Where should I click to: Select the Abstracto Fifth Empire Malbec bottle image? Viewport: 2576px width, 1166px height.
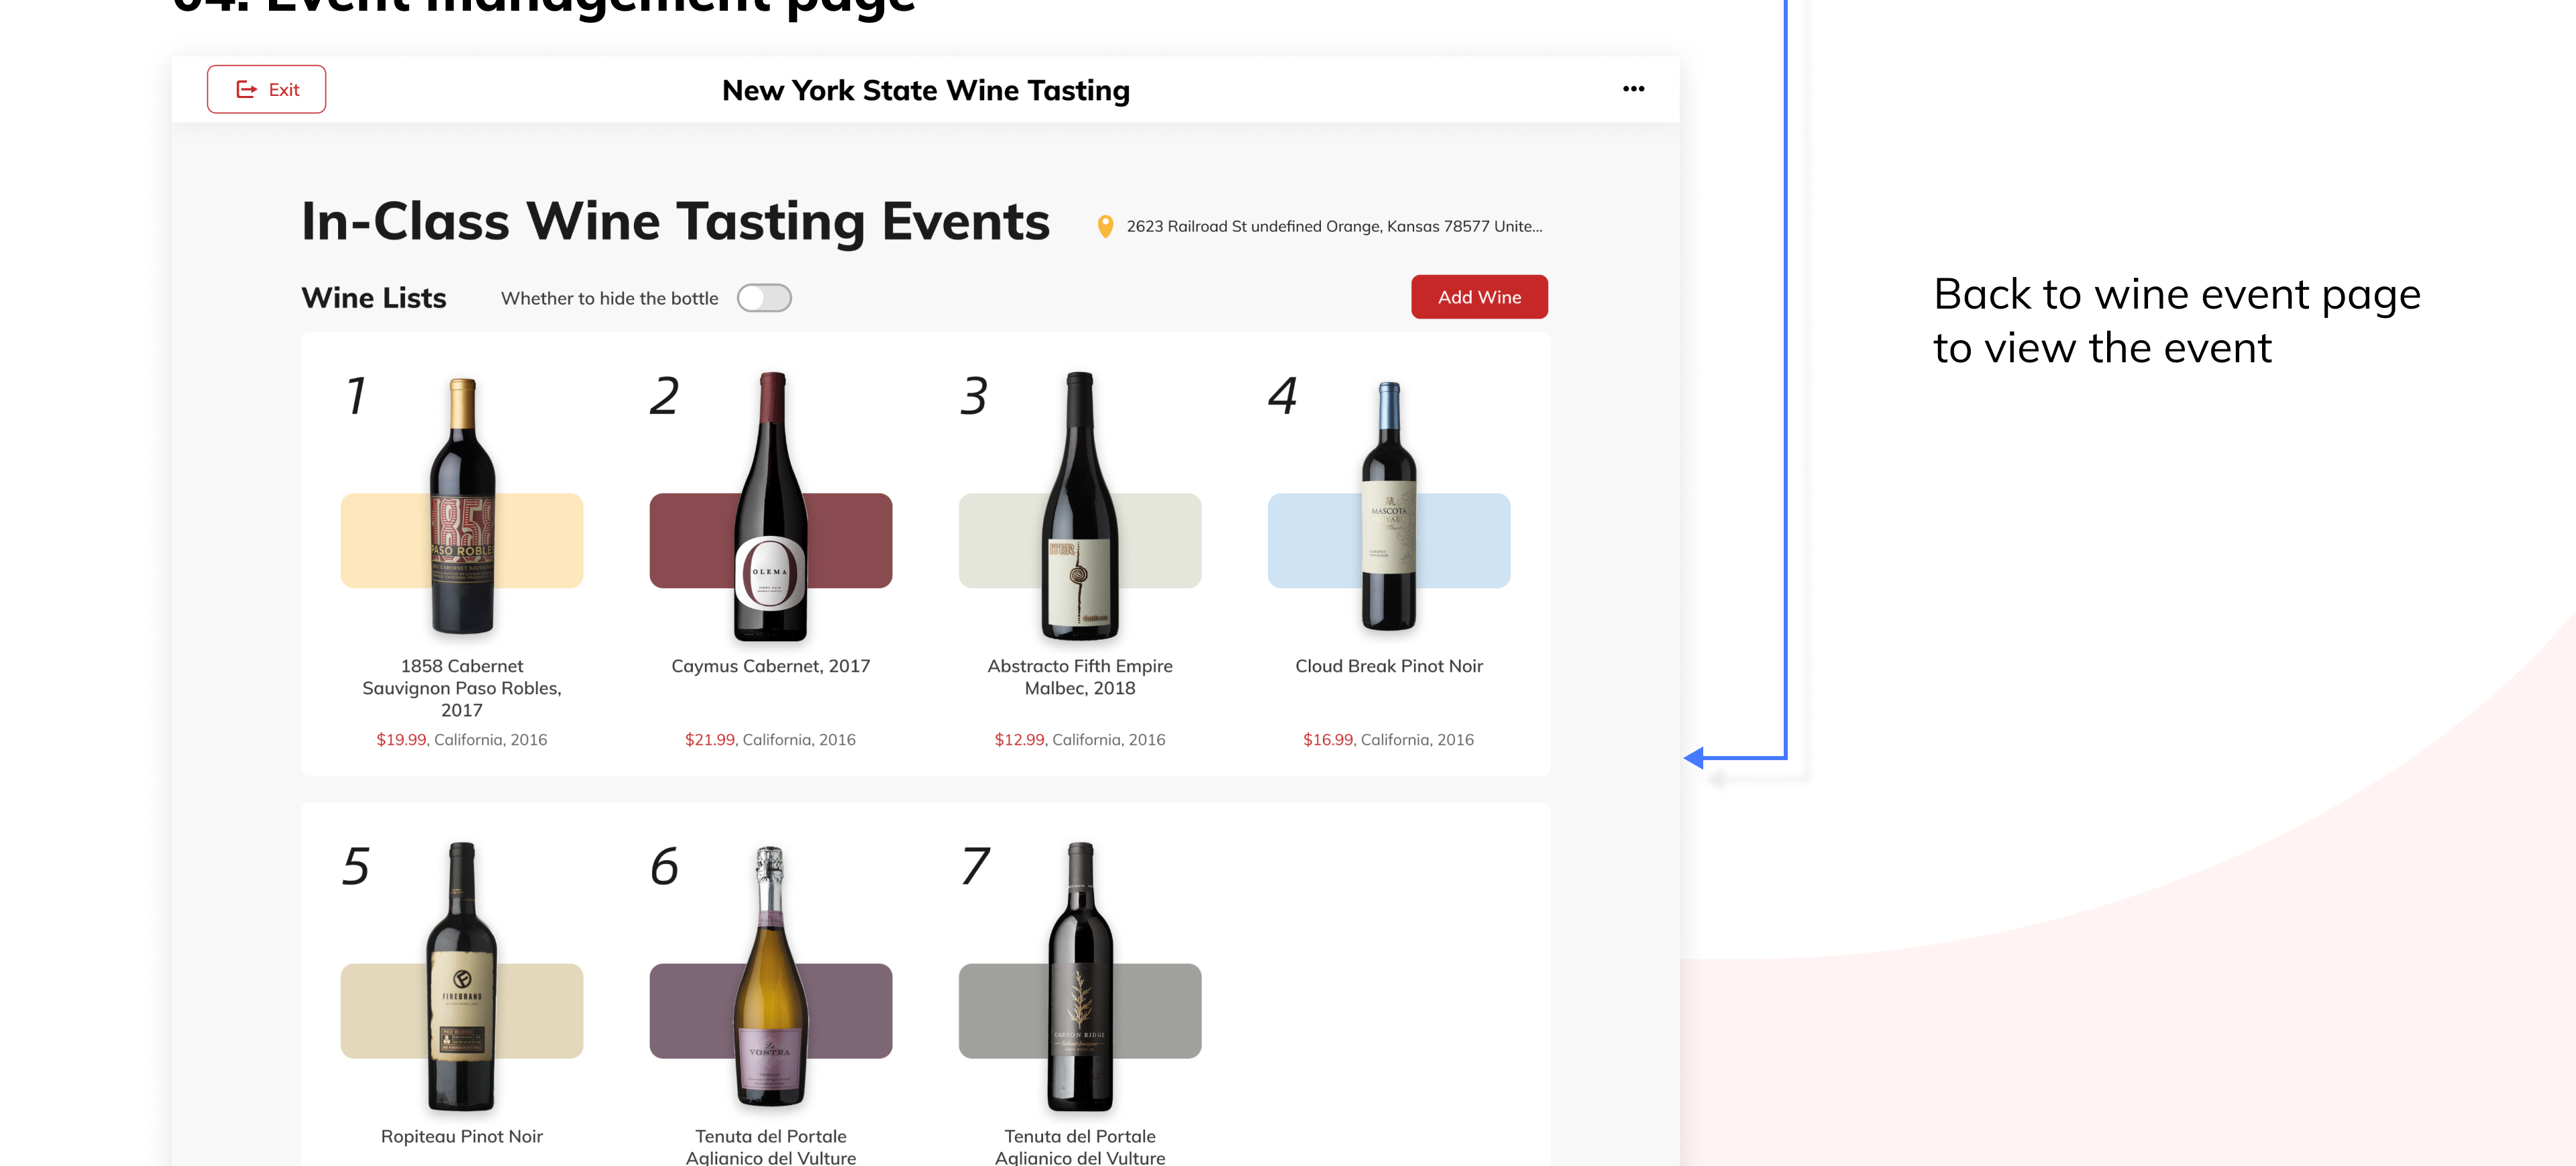pos(1080,506)
